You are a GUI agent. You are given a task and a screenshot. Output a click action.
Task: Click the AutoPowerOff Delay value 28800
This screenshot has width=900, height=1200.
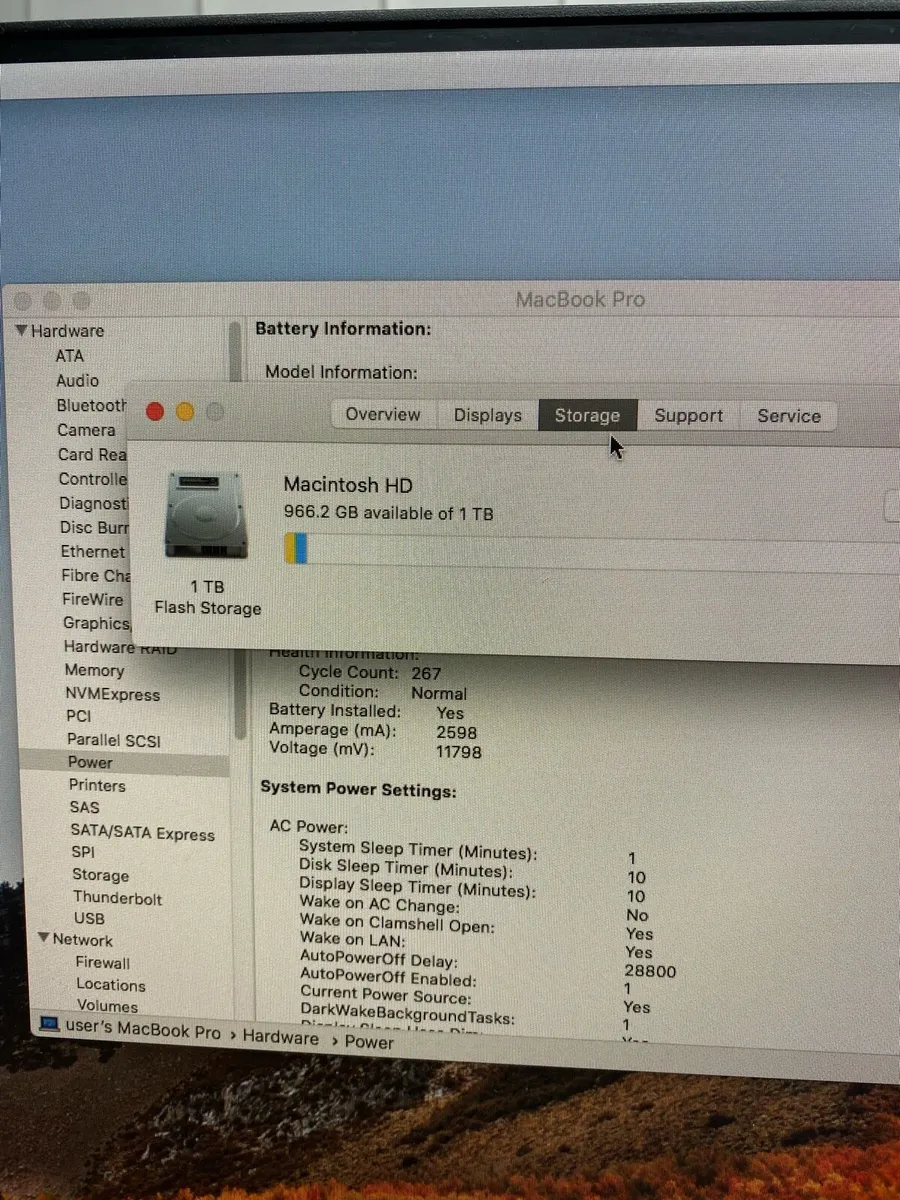(x=650, y=971)
